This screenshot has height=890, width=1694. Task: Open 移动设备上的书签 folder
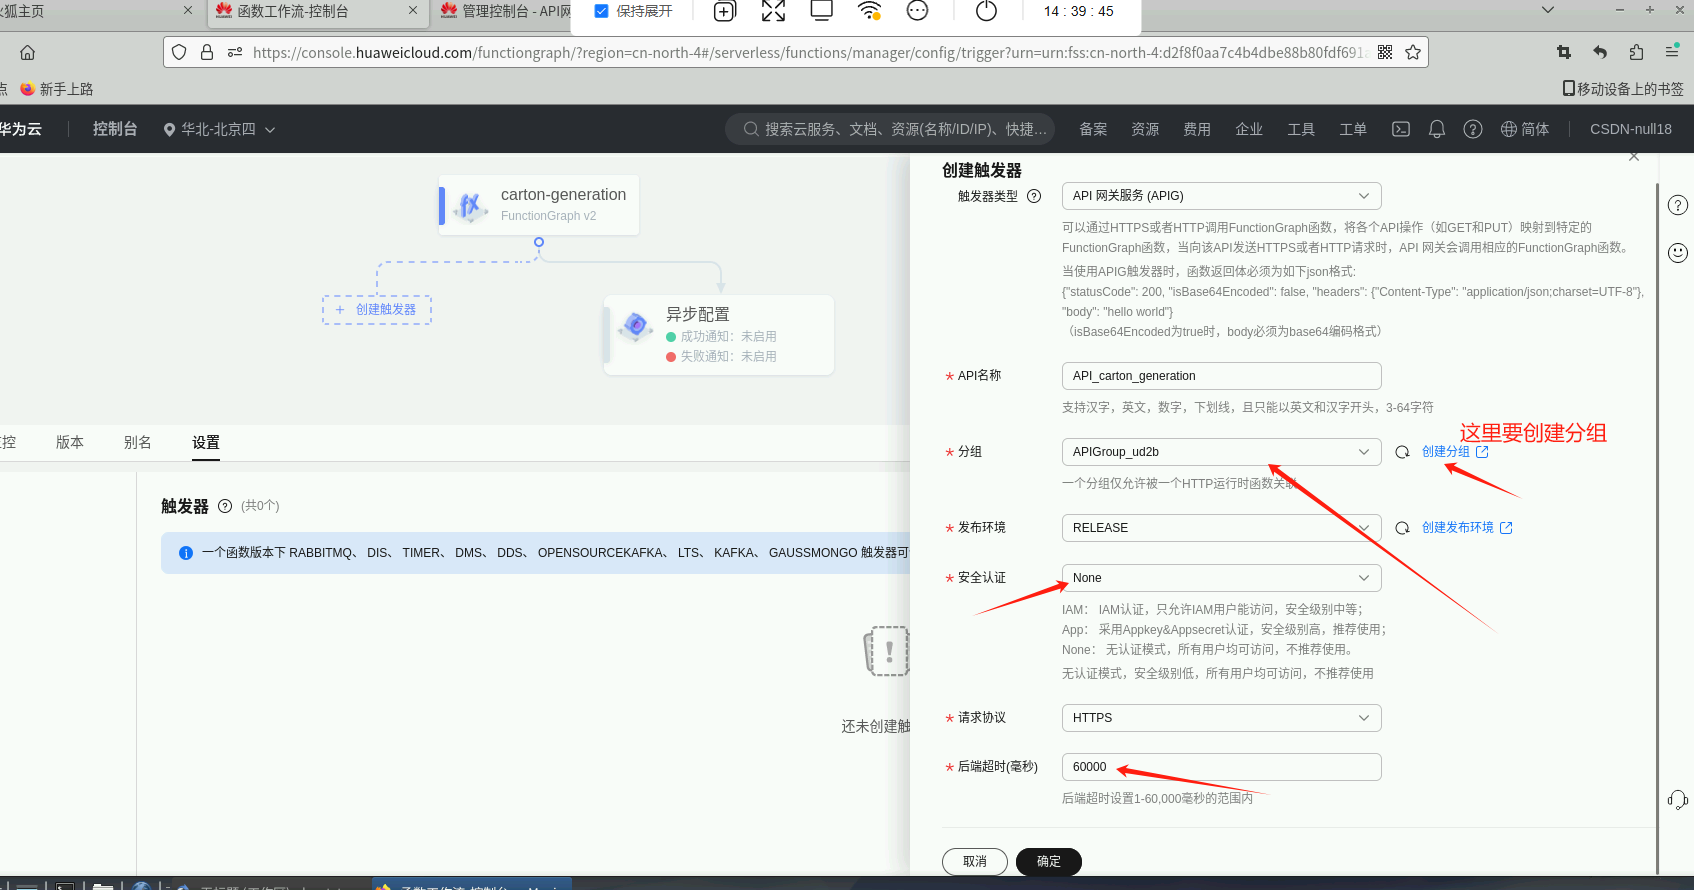click(1623, 89)
